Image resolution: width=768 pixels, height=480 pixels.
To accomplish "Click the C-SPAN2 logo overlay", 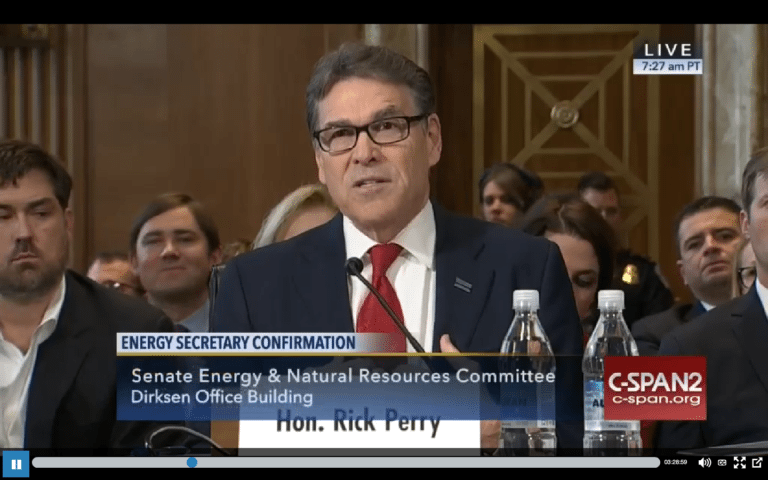I will pyautogui.click(x=655, y=388).
